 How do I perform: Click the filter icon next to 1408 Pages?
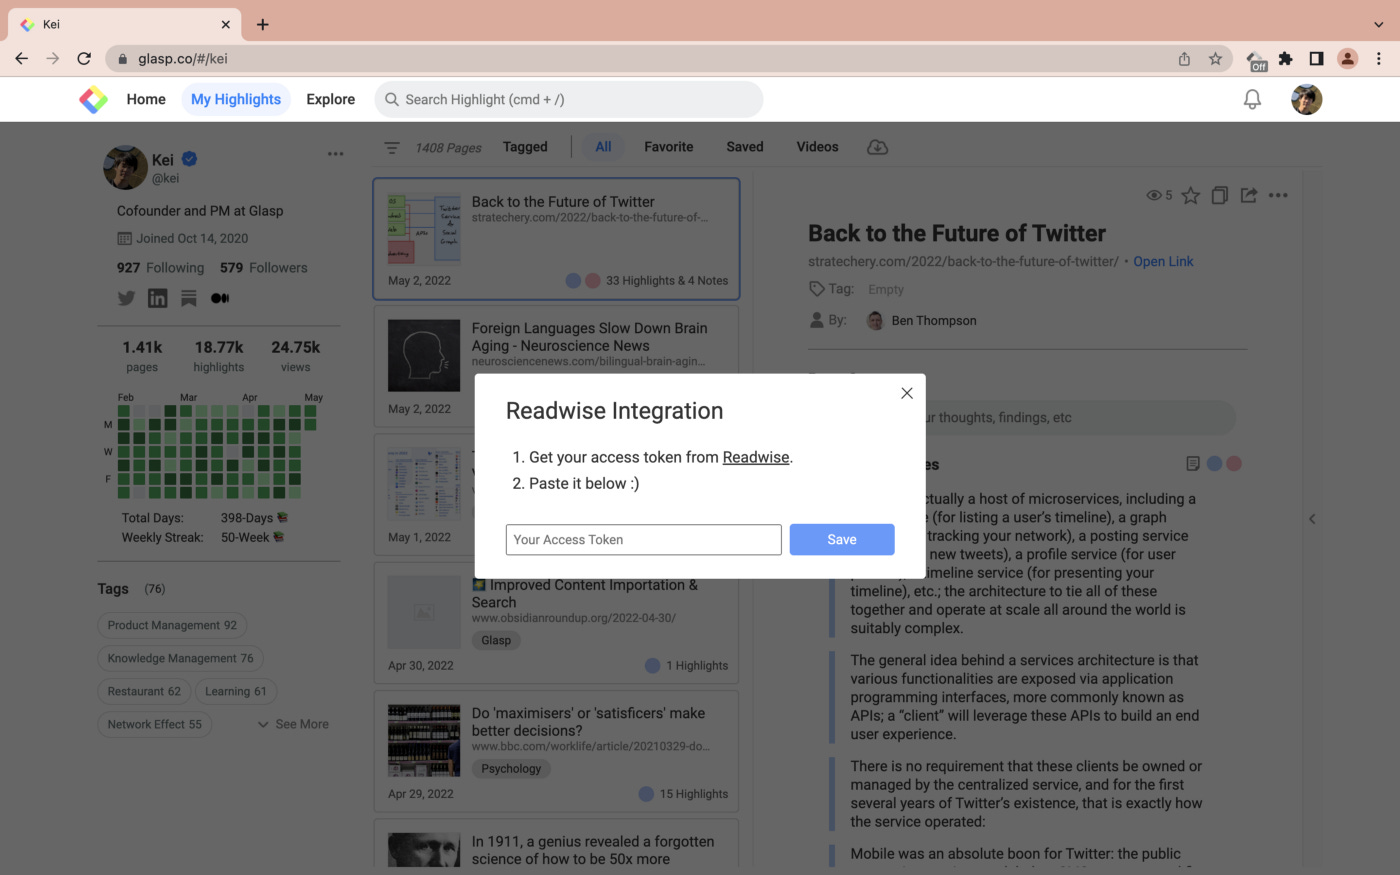tap(391, 147)
